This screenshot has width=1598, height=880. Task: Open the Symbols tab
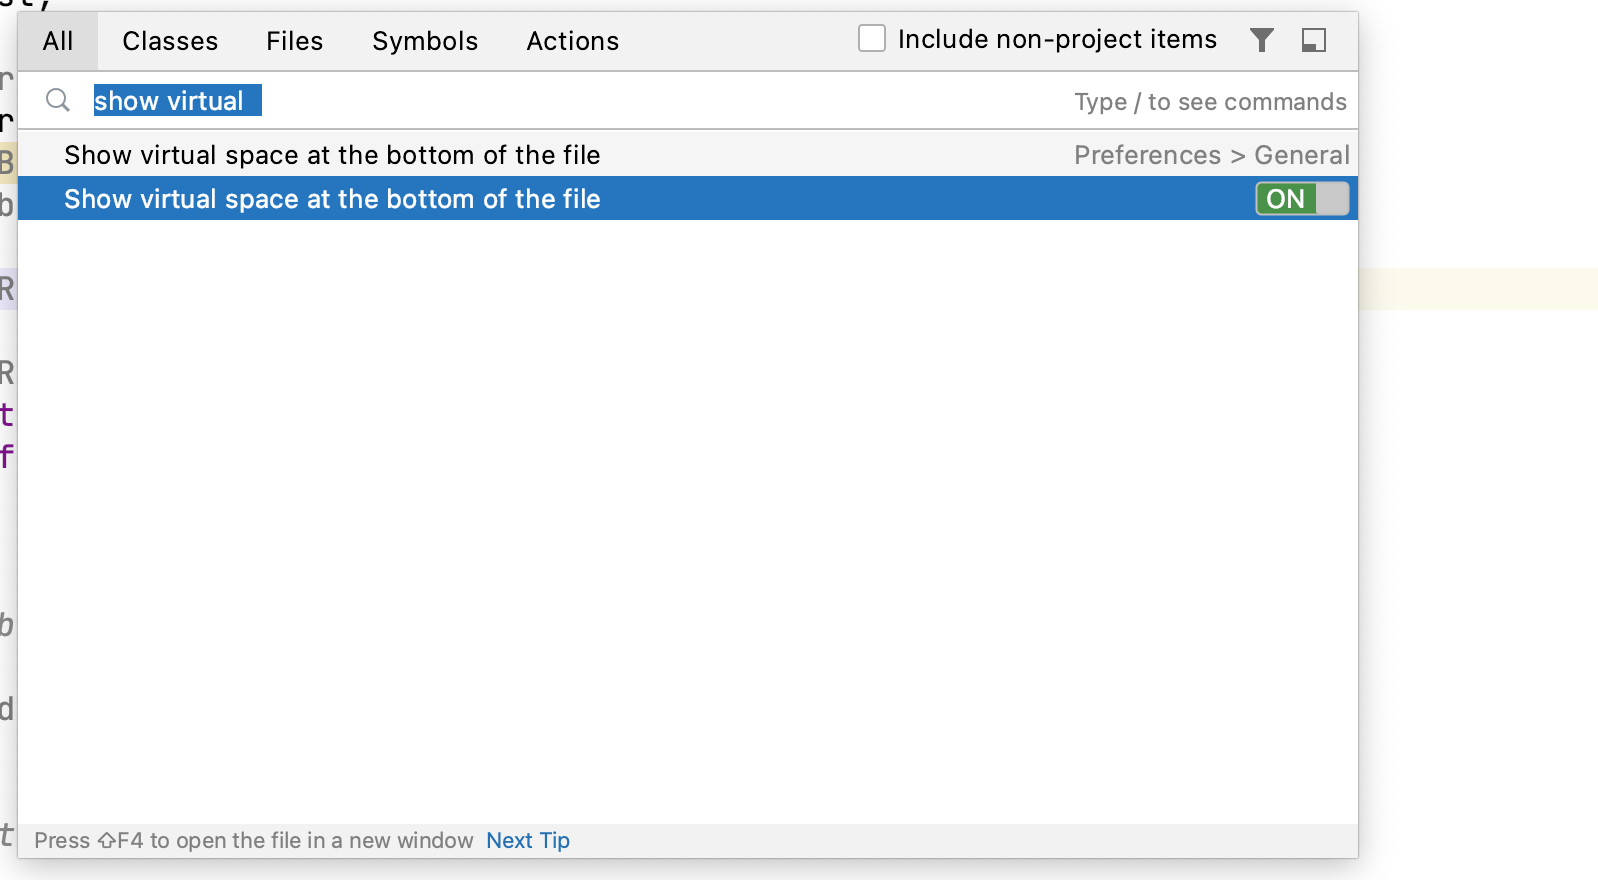click(x=424, y=41)
